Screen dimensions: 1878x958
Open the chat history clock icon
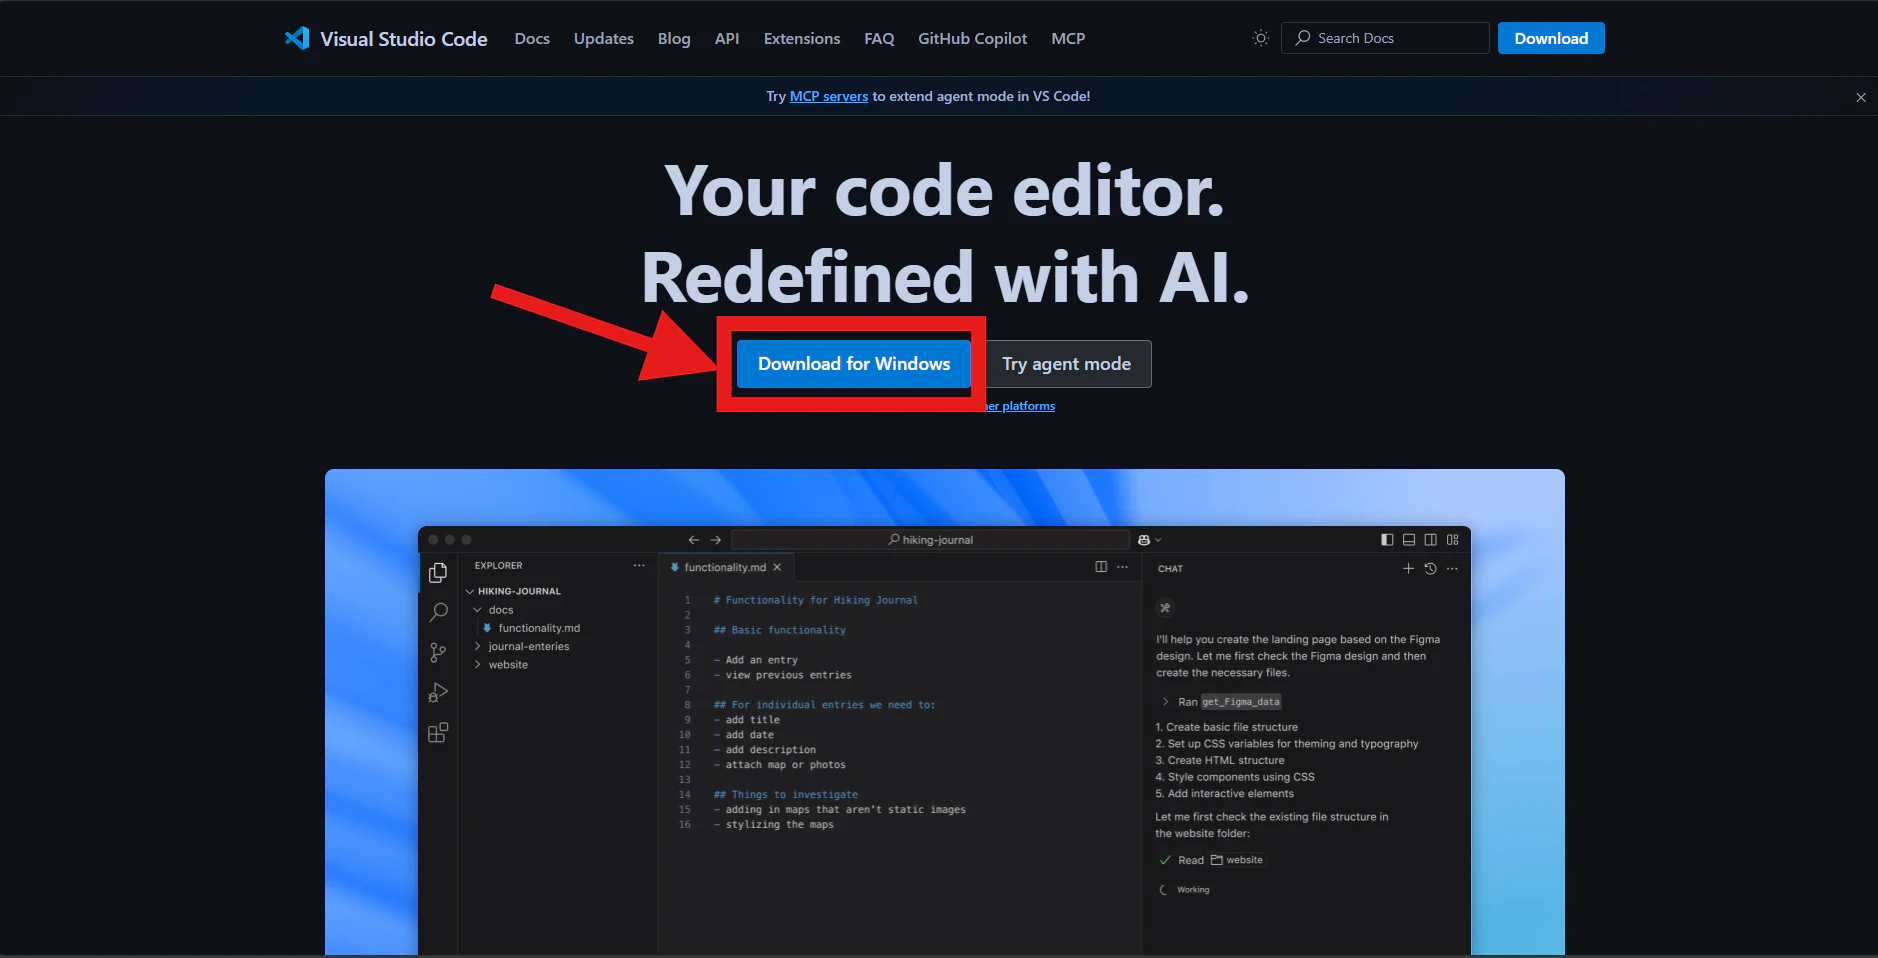click(x=1430, y=568)
